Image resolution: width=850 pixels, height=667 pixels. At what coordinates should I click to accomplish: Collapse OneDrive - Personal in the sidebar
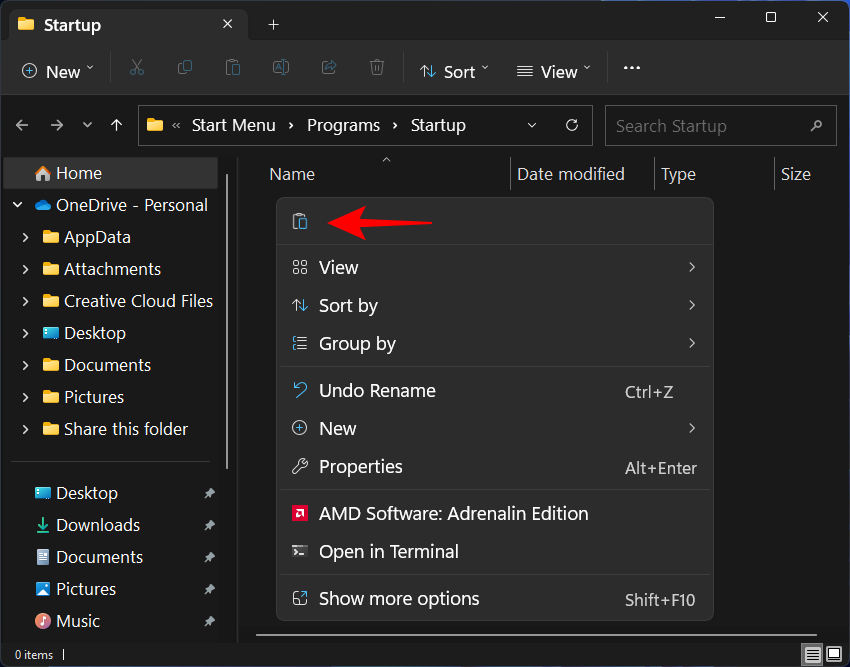coord(17,205)
